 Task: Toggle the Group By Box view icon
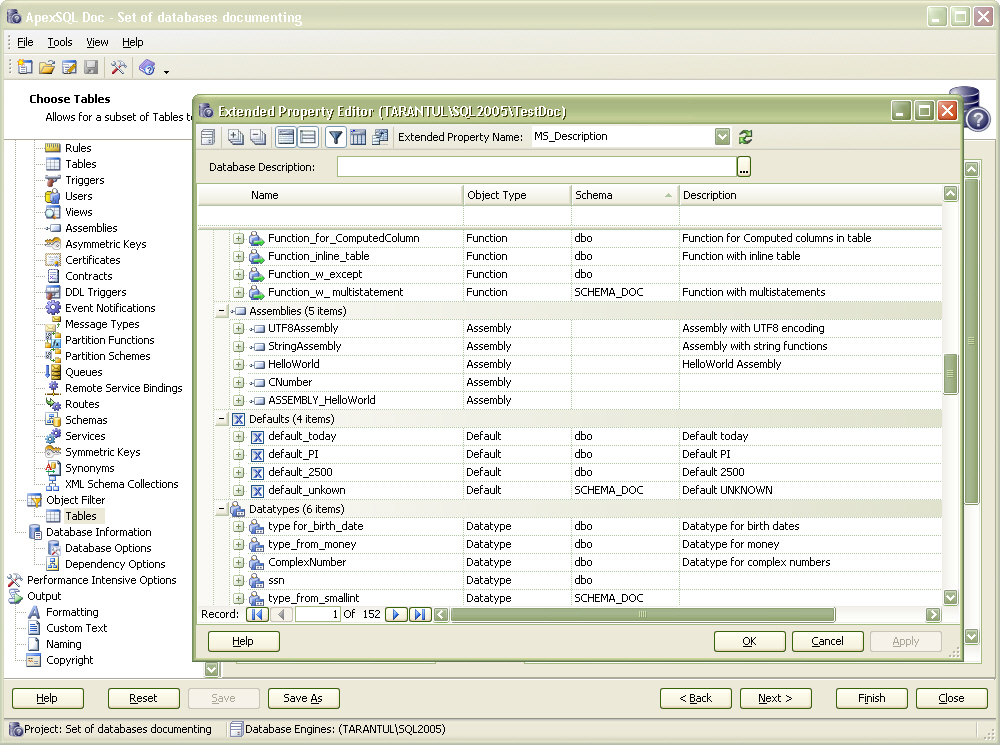[x=286, y=136]
